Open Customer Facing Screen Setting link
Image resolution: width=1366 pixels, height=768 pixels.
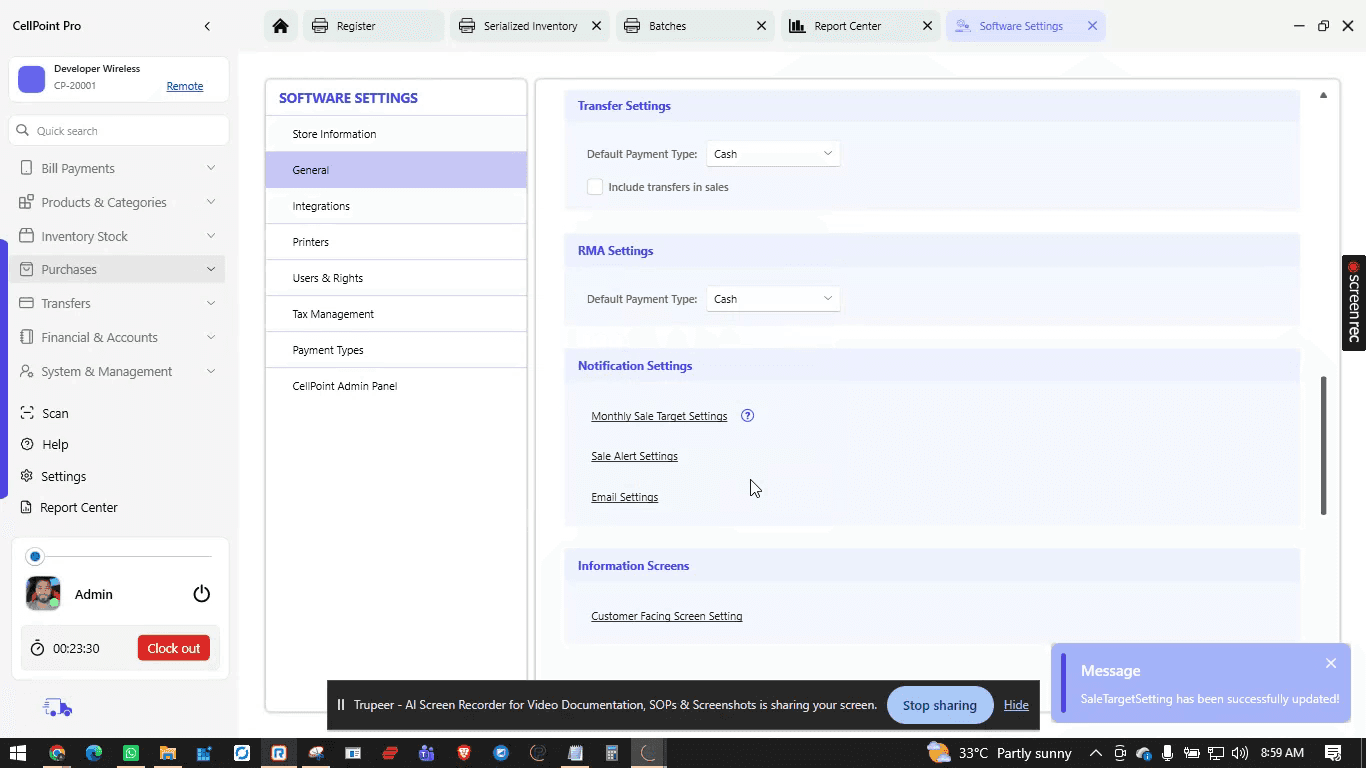(666, 616)
